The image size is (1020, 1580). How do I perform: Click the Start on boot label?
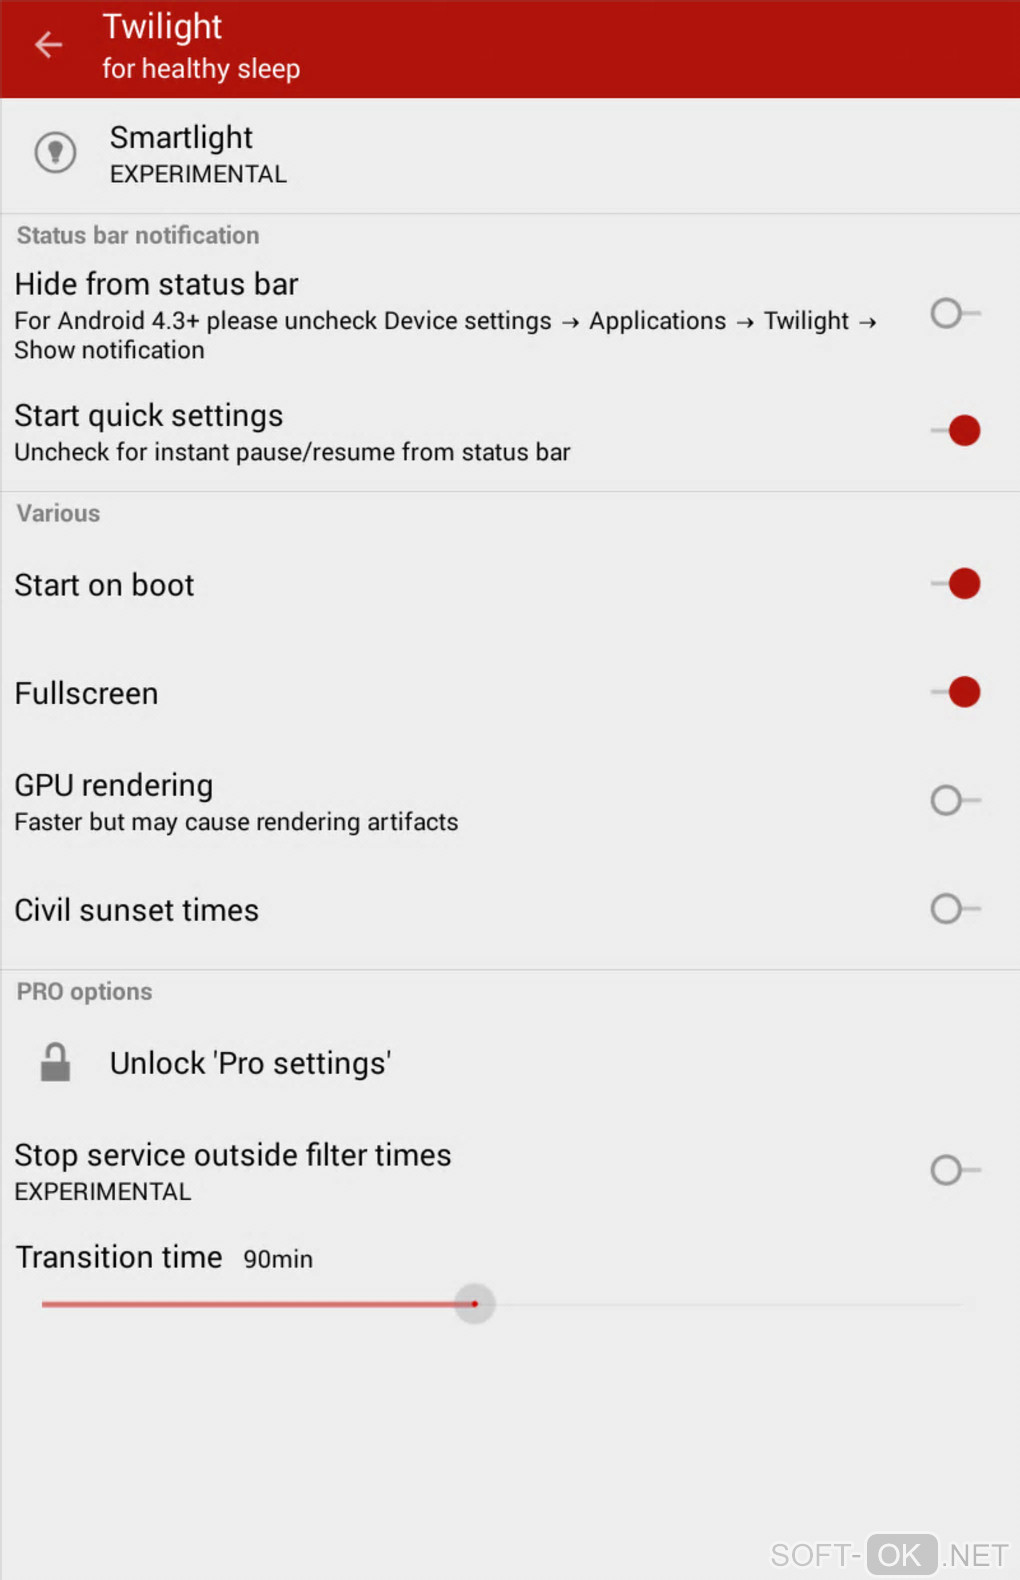(105, 585)
